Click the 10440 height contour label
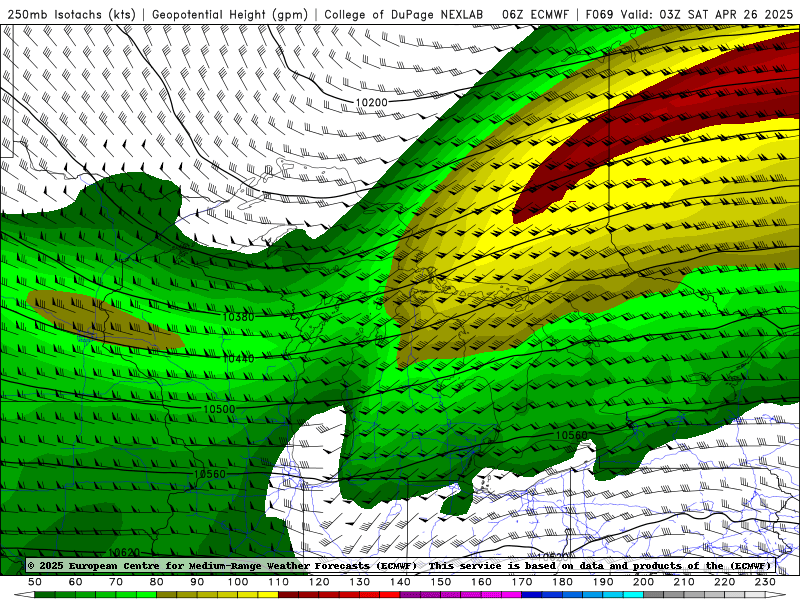The image size is (800, 600). click(x=238, y=359)
